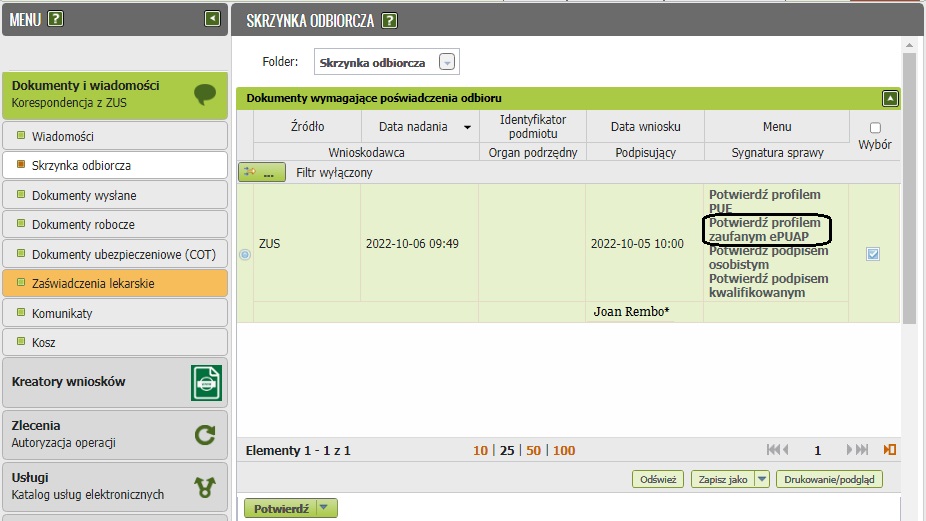Open the filter settings icon button
The height and width of the screenshot is (521, 926).
[261, 172]
